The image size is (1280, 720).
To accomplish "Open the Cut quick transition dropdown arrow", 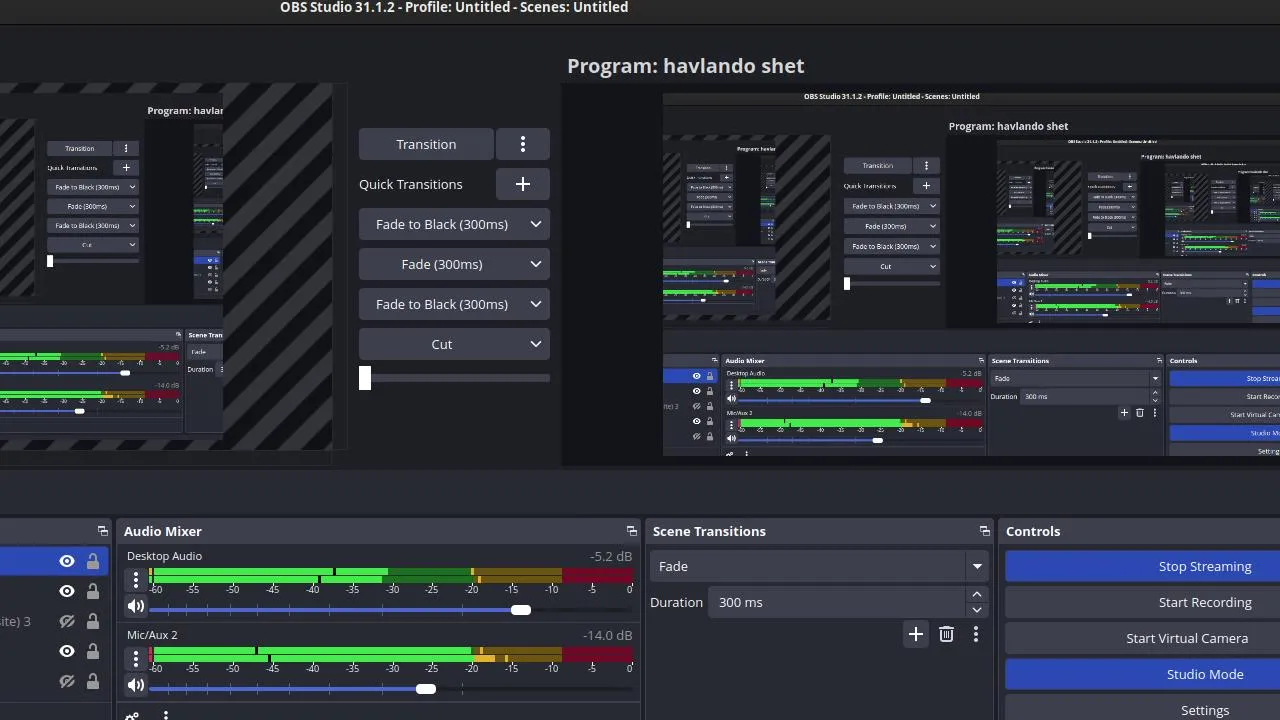I will coord(536,344).
